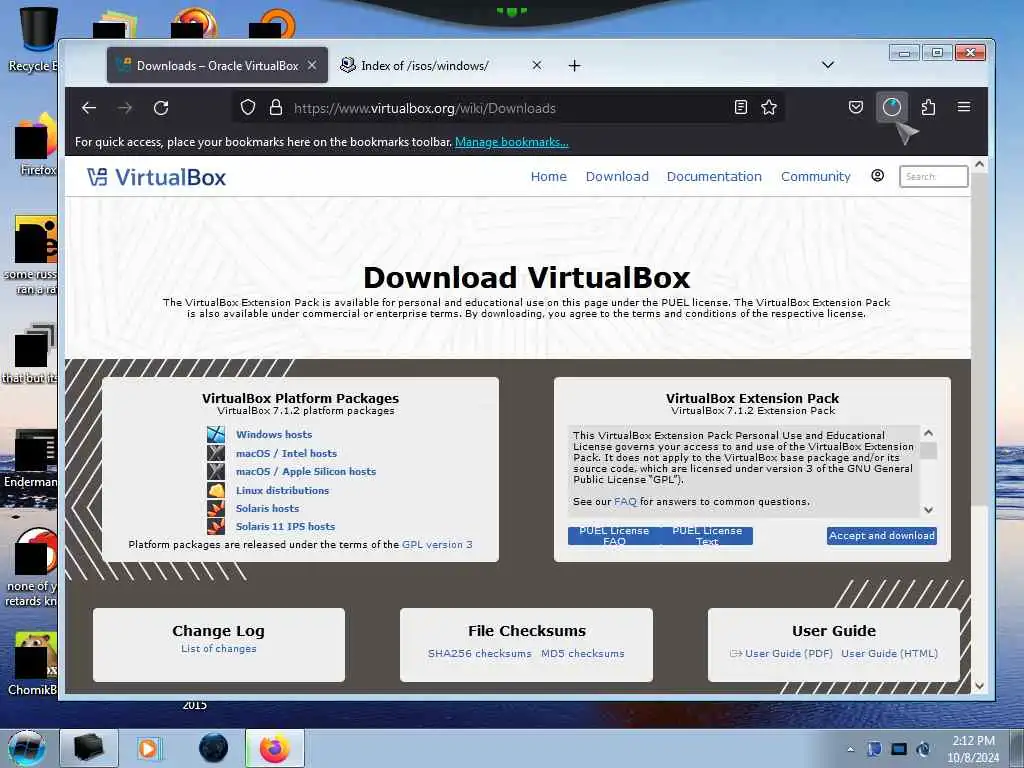1024x768 pixels.
Task: Click the user account icon beside Community
Action: tap(878, 176)
